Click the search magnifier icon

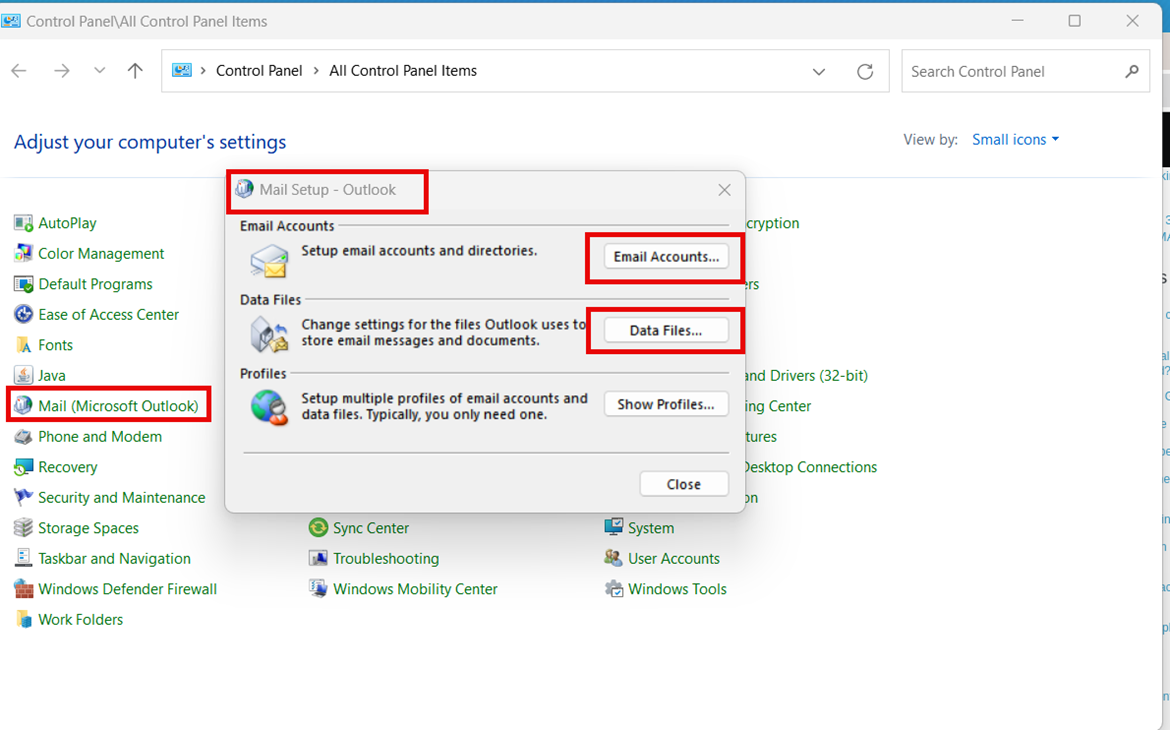click(1132, 72)
